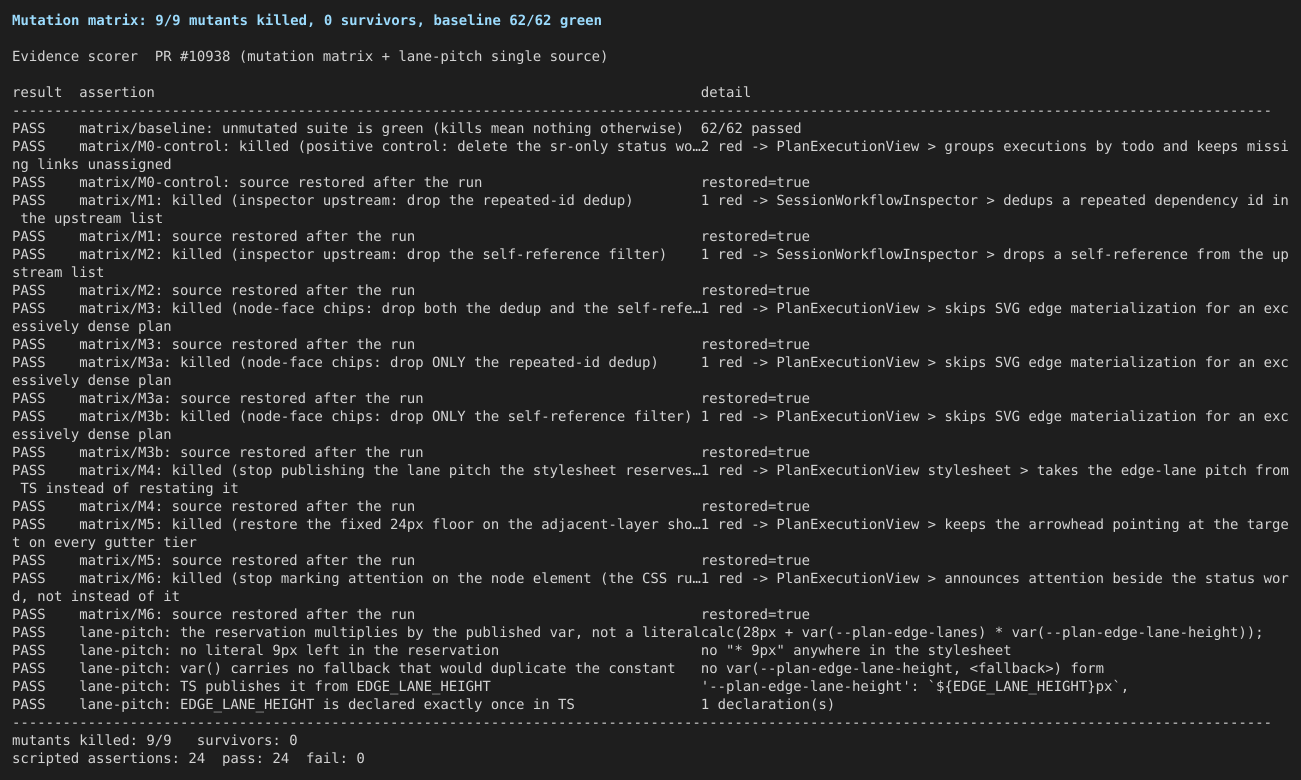
Task: Click "matrix/M2: source restored after the run"
Action: pyautogui.click(x=247, y=290)
